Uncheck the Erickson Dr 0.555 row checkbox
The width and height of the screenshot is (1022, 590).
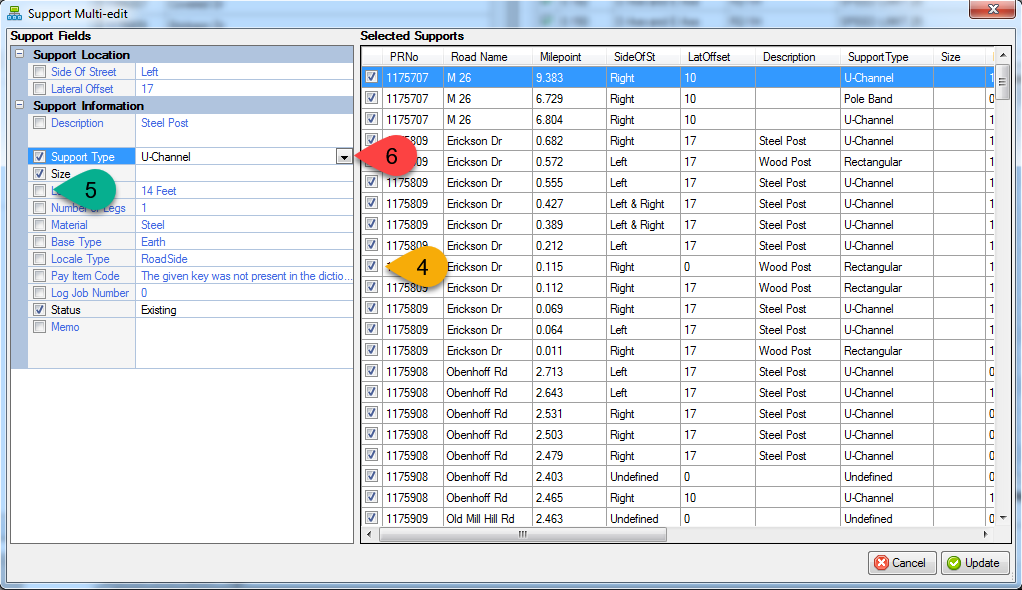pyautogui.click(x=372, y=182)
